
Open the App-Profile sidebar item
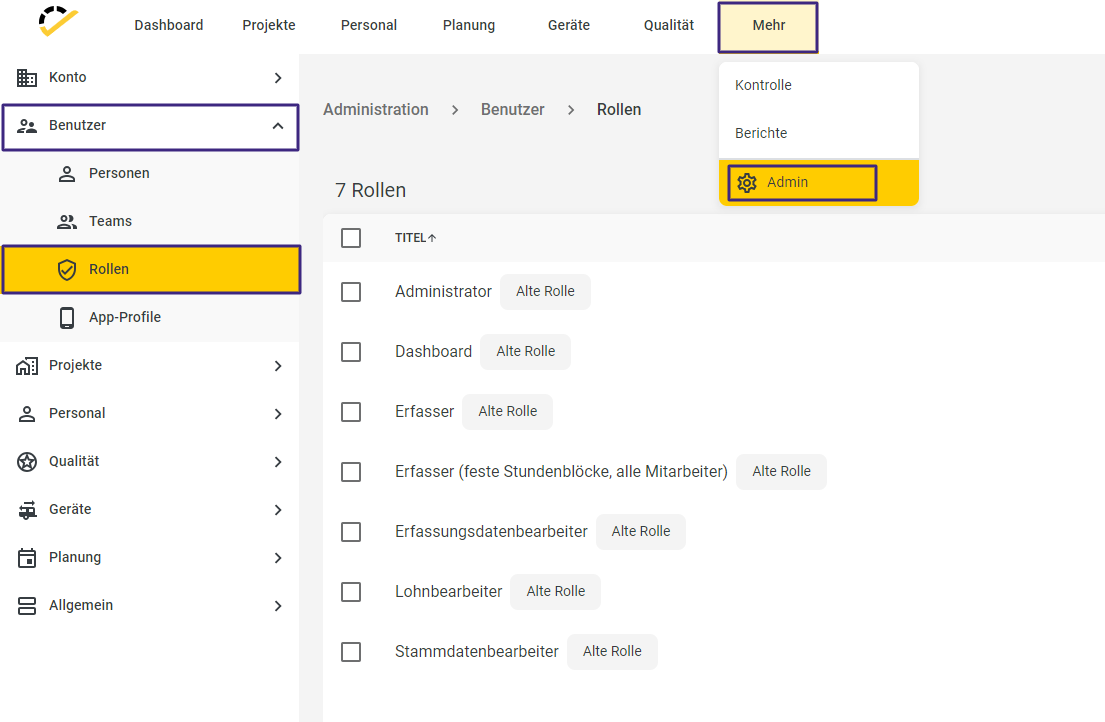point(150,318)
